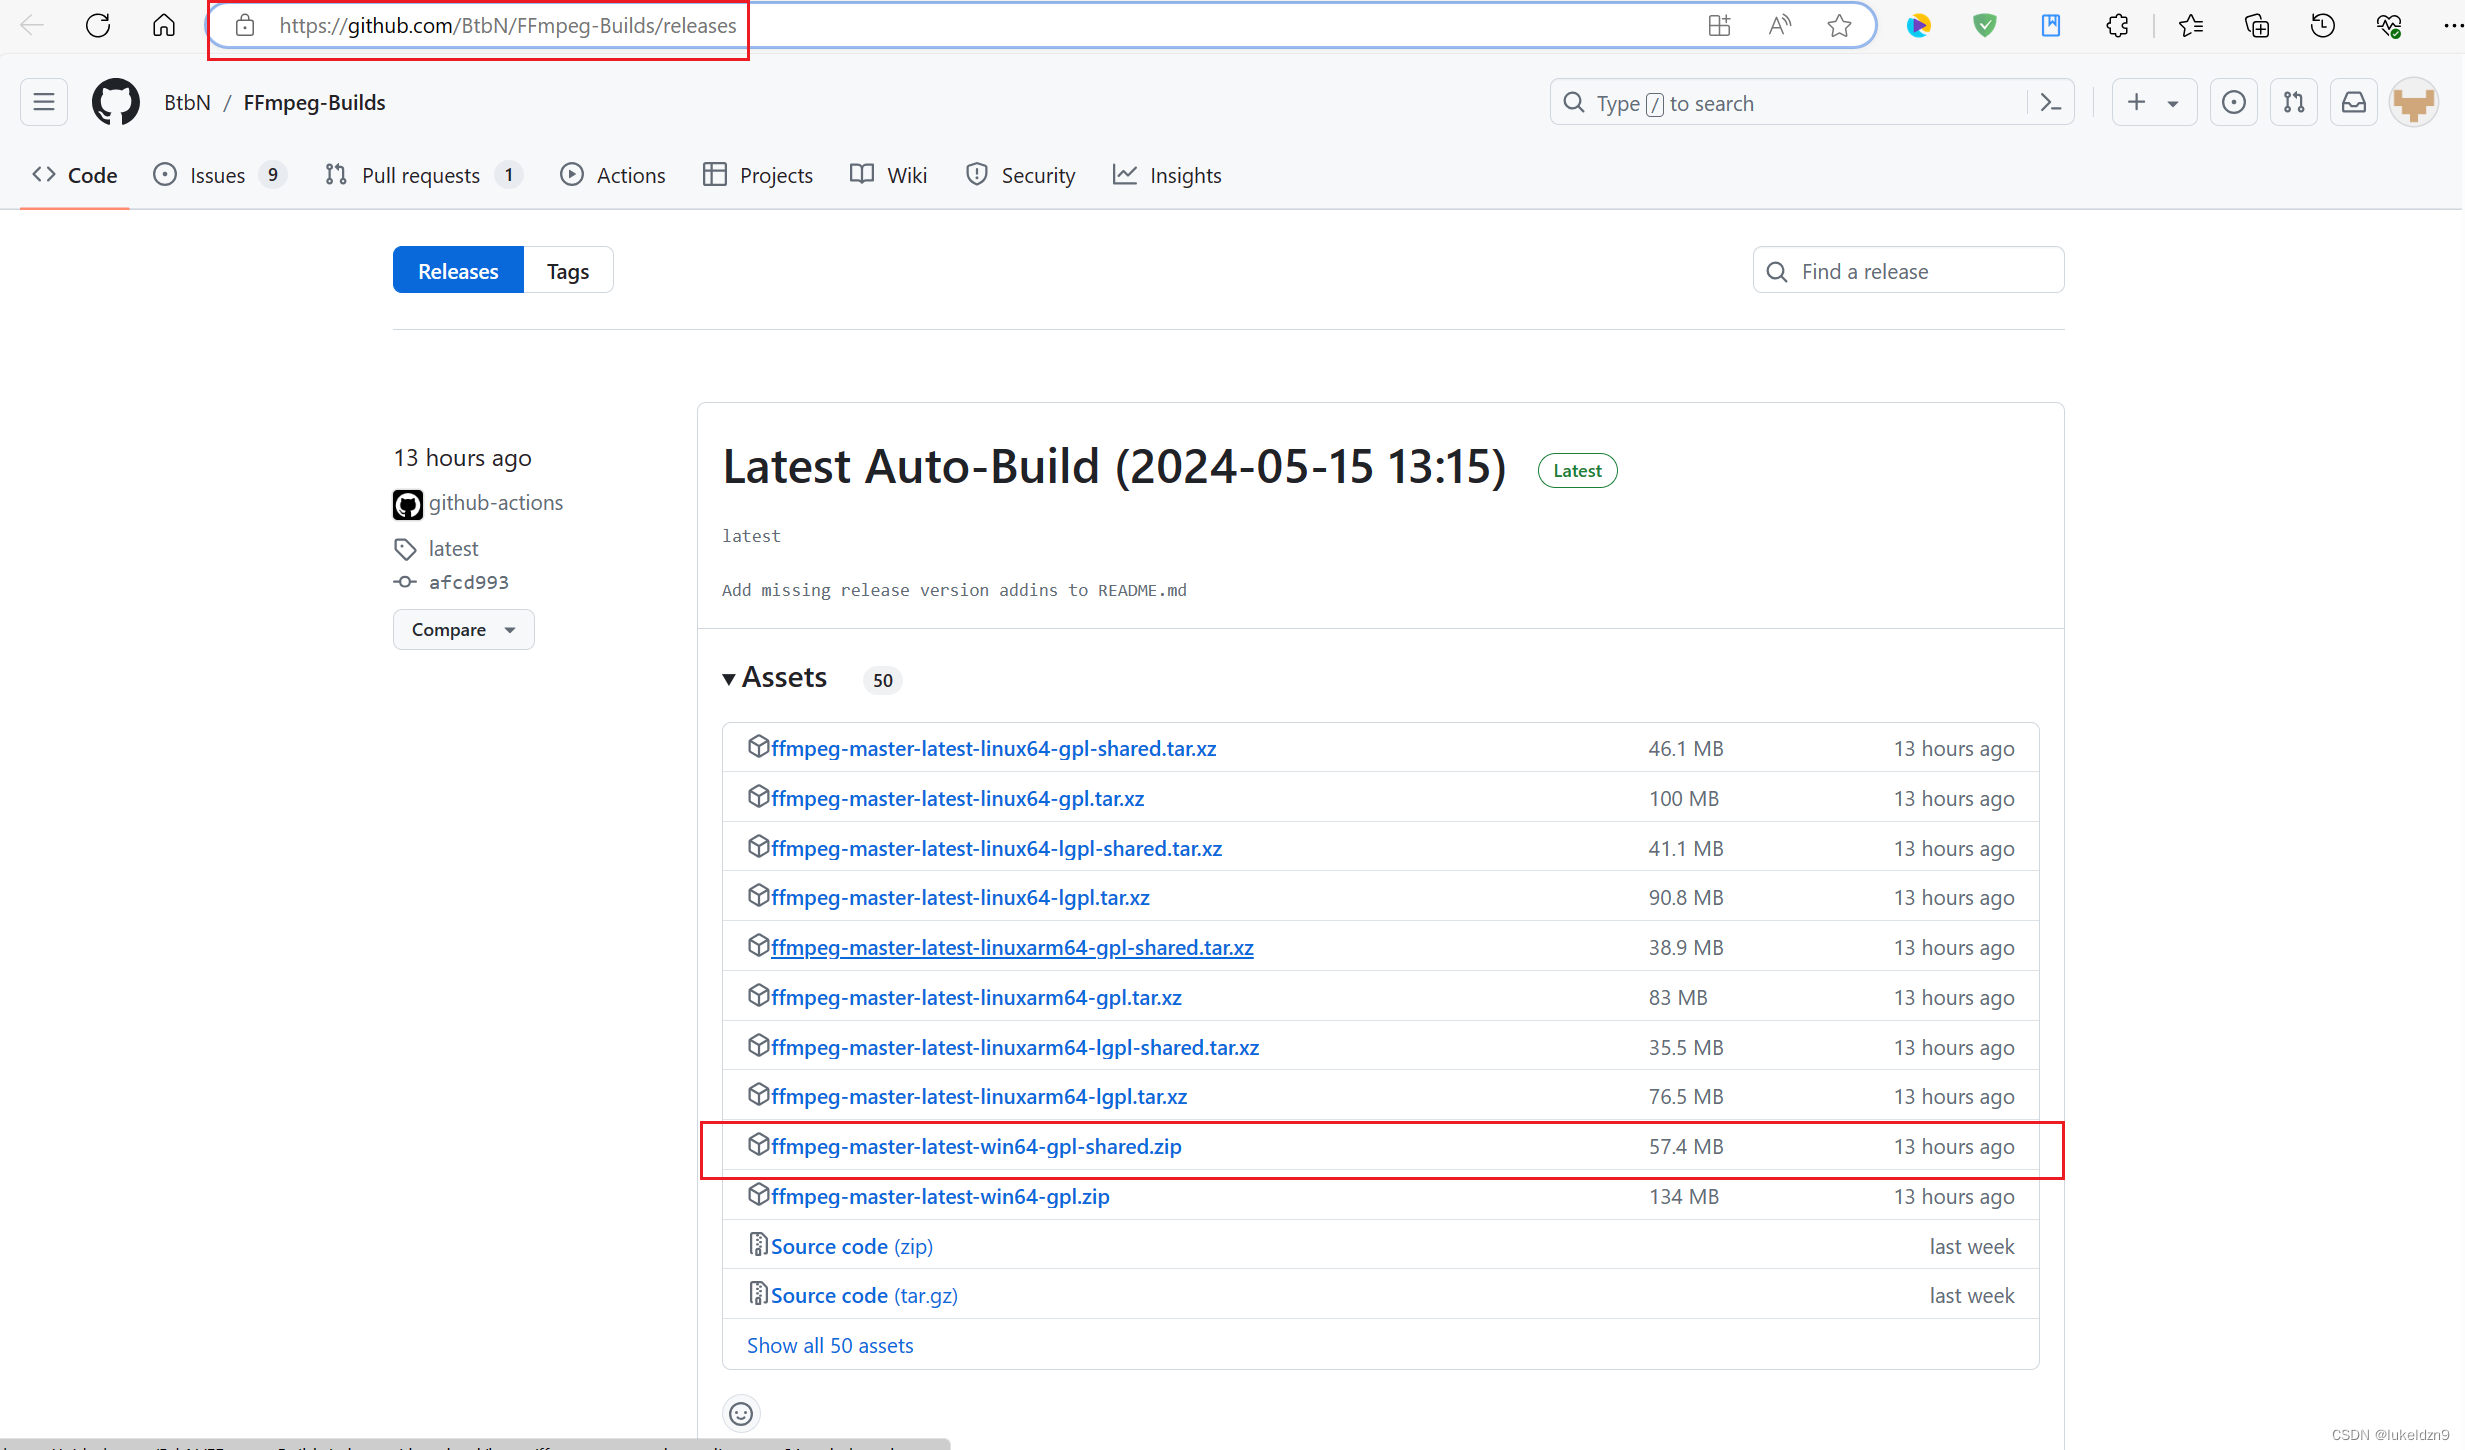Image resolution: width=2465 pixels, height=1450 pixels.
Task: Open the user profile avatar menu
Action: (x=2414, y=102)
